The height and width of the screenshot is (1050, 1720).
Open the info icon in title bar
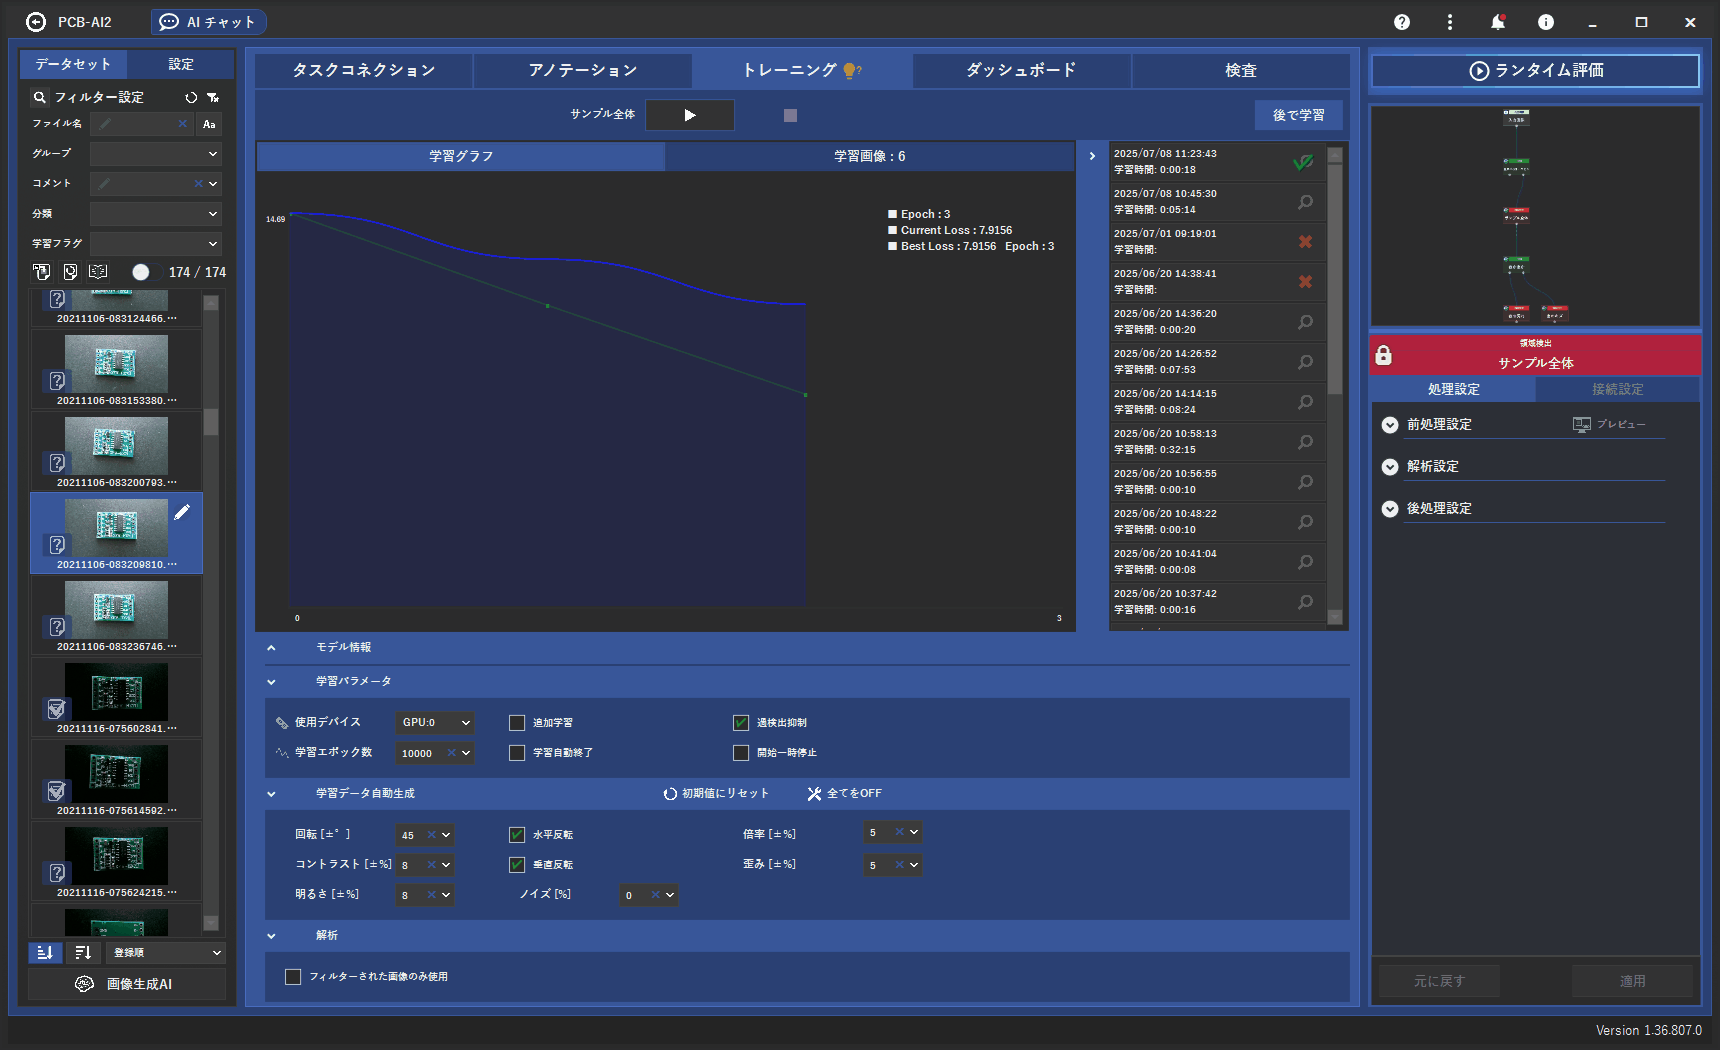1545,22
